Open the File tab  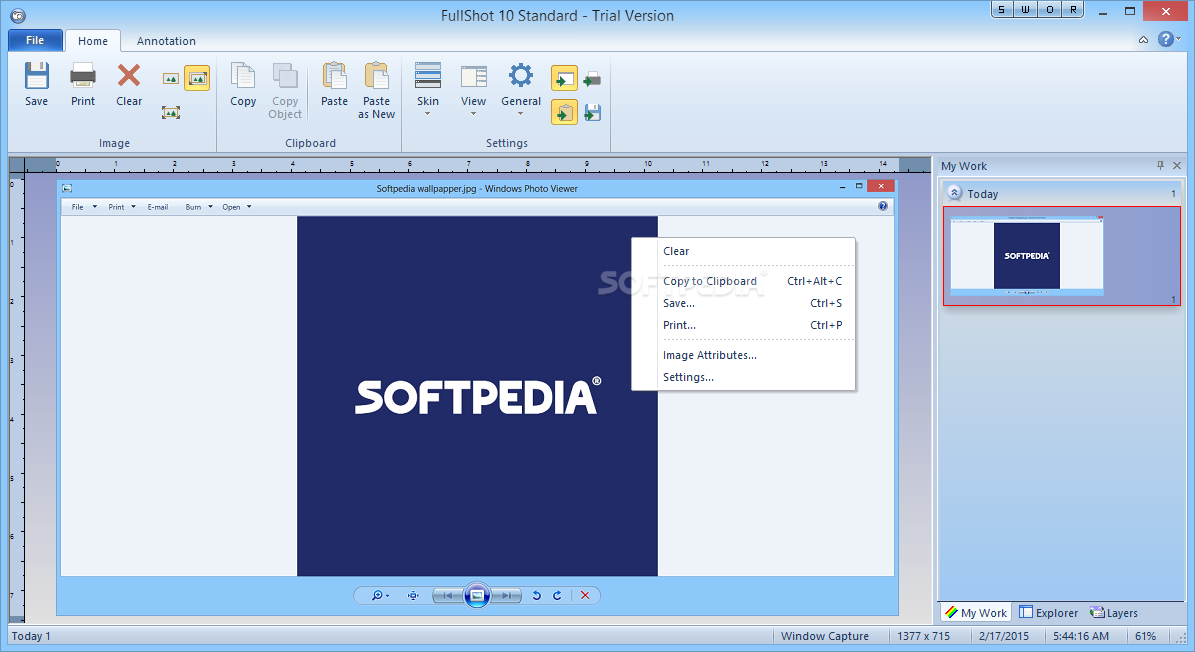click(35, 40)
